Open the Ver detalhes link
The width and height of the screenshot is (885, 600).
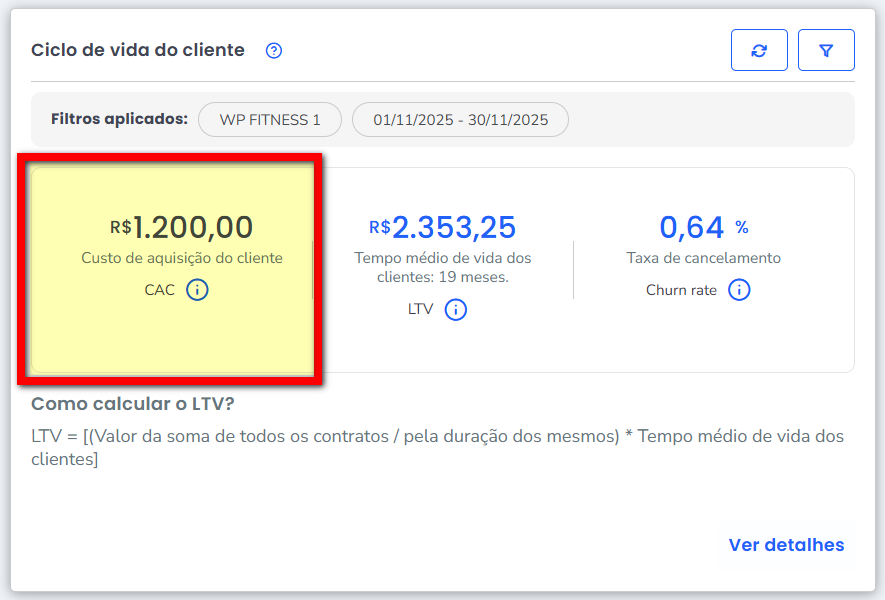(x=786, y=545)
